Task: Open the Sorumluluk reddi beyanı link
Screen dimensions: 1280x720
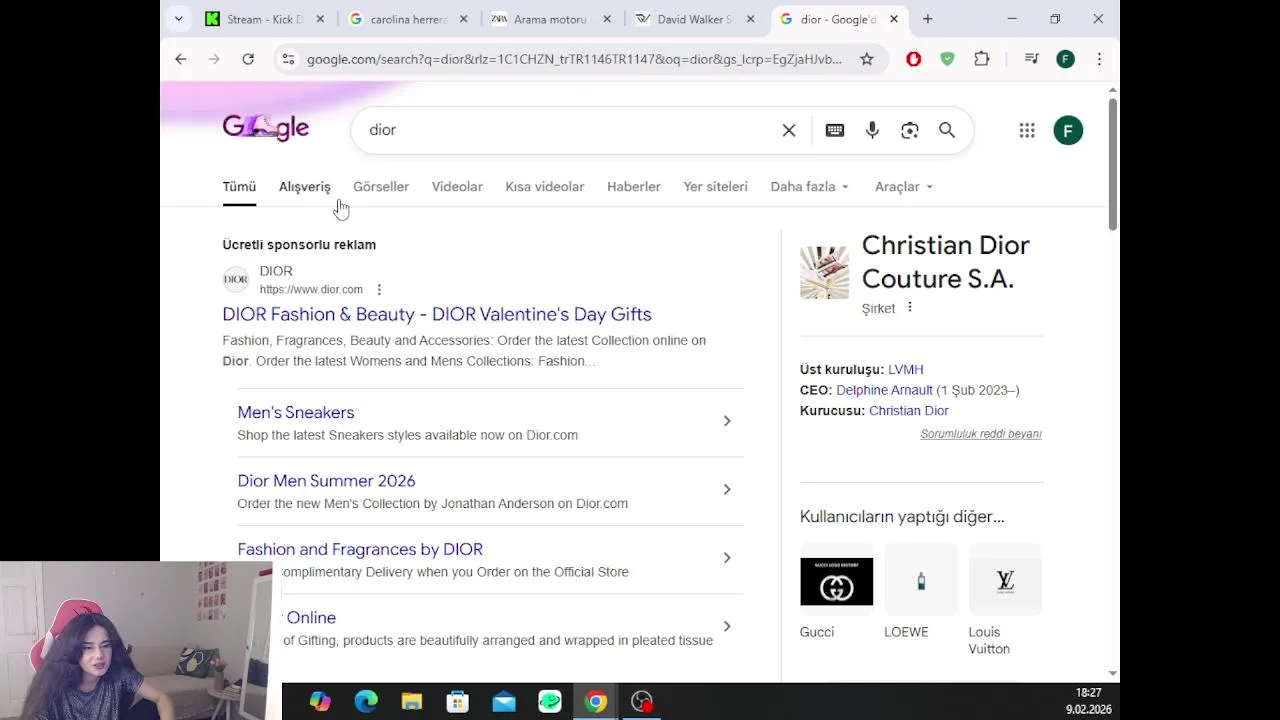Action: coord(981,434)
